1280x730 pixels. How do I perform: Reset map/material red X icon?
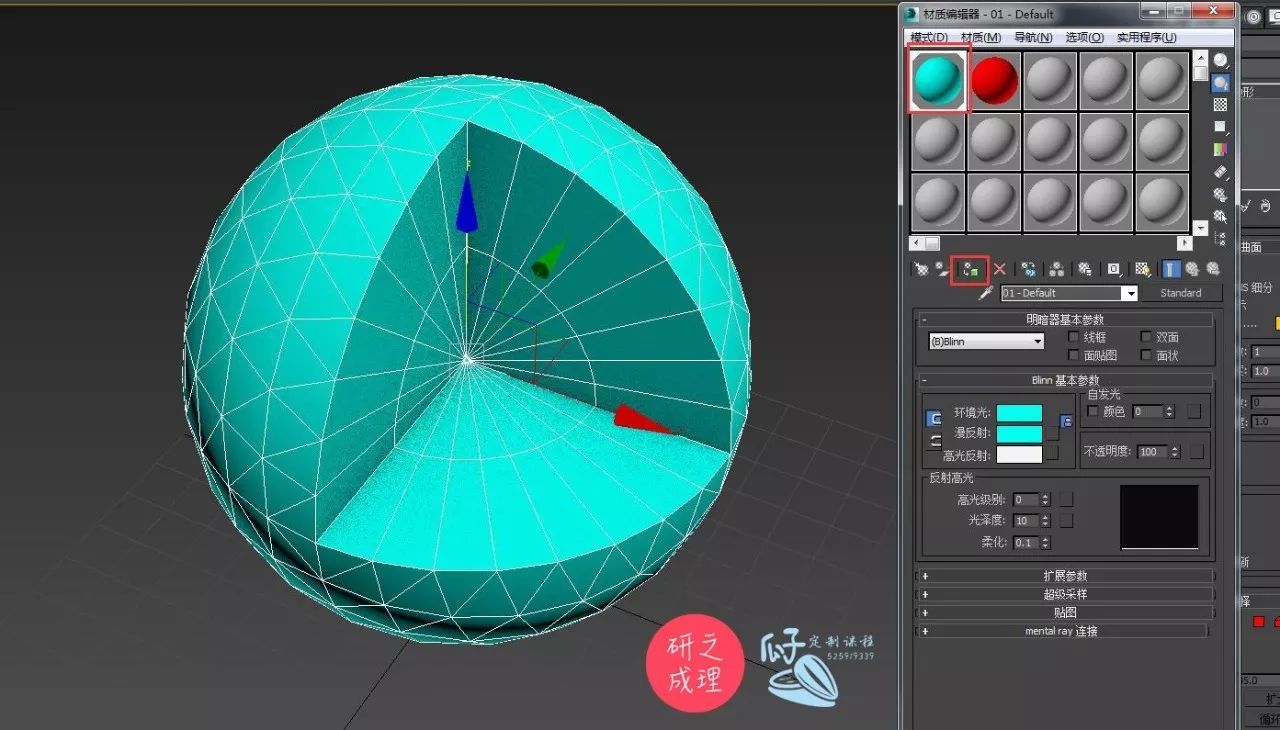pyautogui.click(x=999, y=269)
